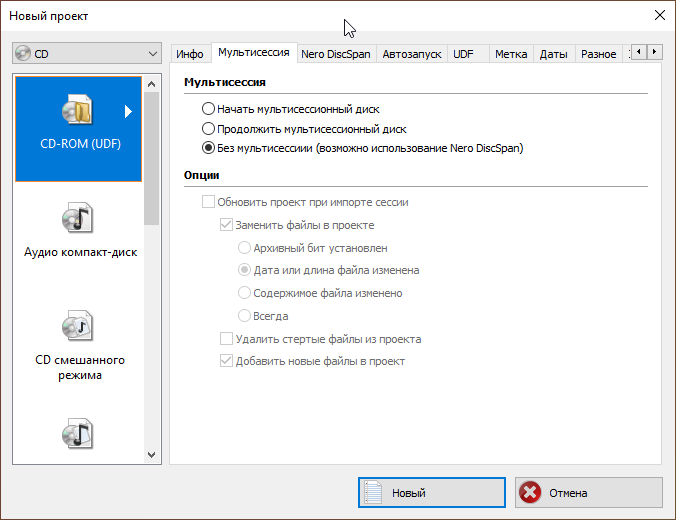Click the disc icon in the CD combo box
The height and width of the screenshot is (520, 676).
coord(23,53)
